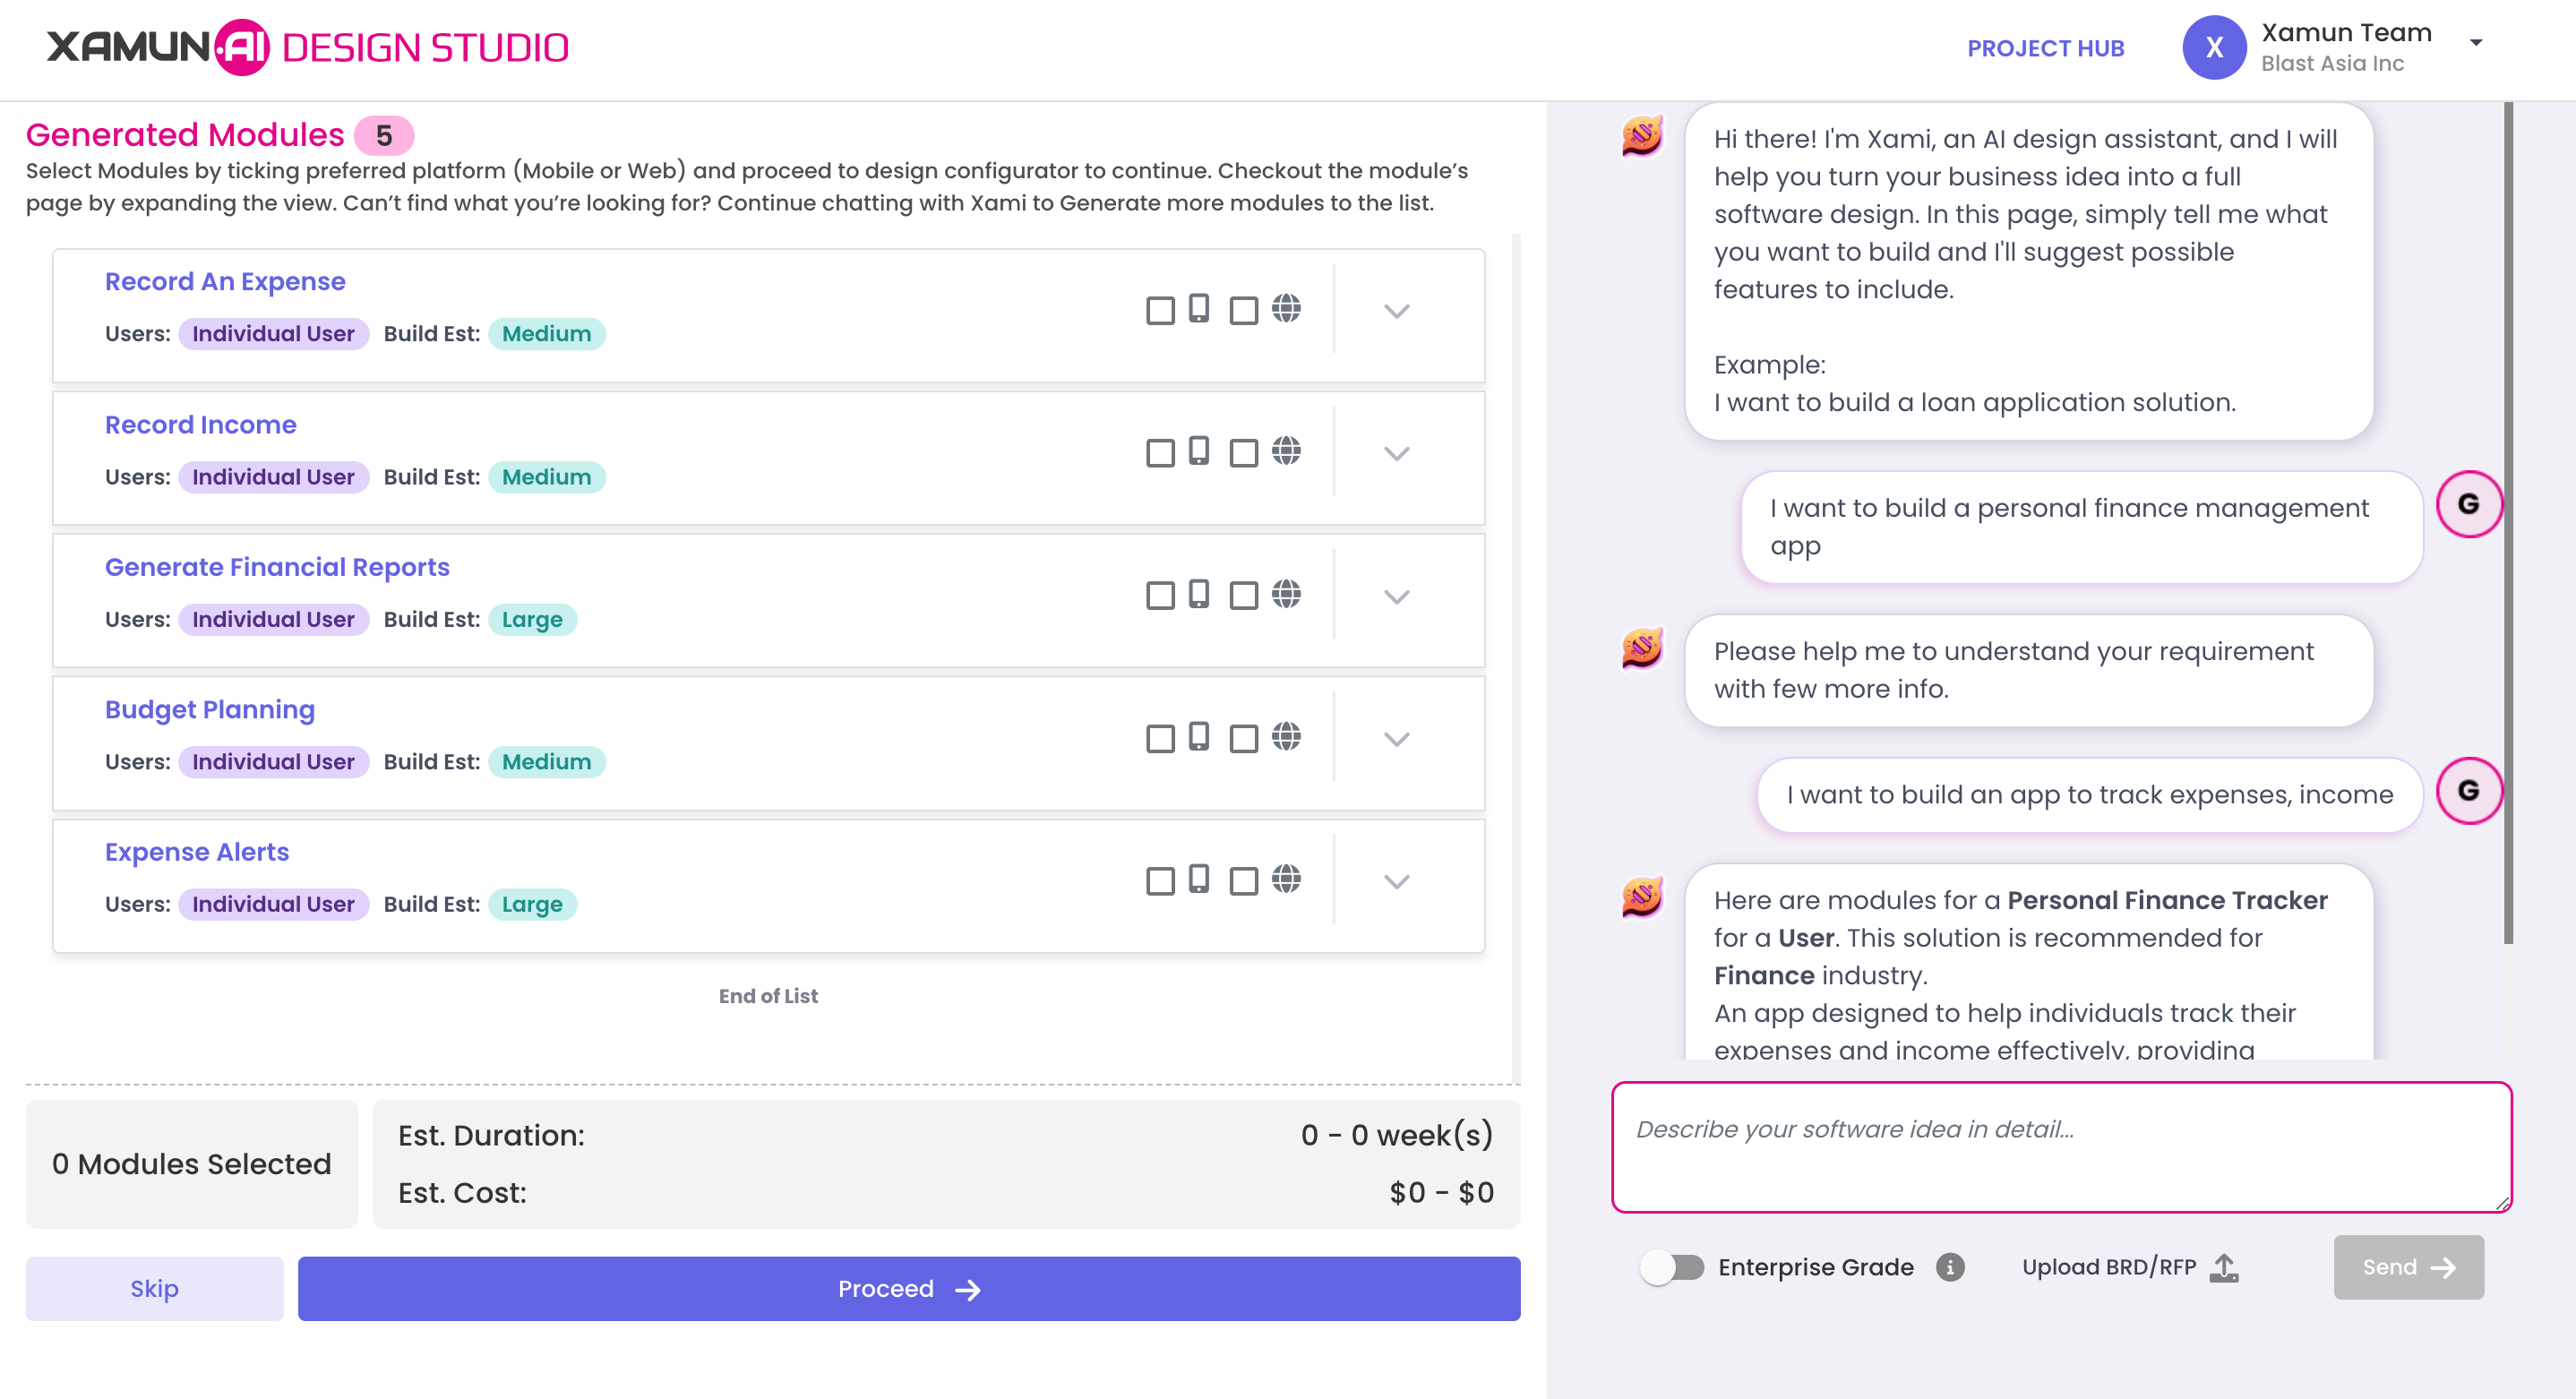
Task: Open the Project Hub page
Action: (x=2045, y=47)
